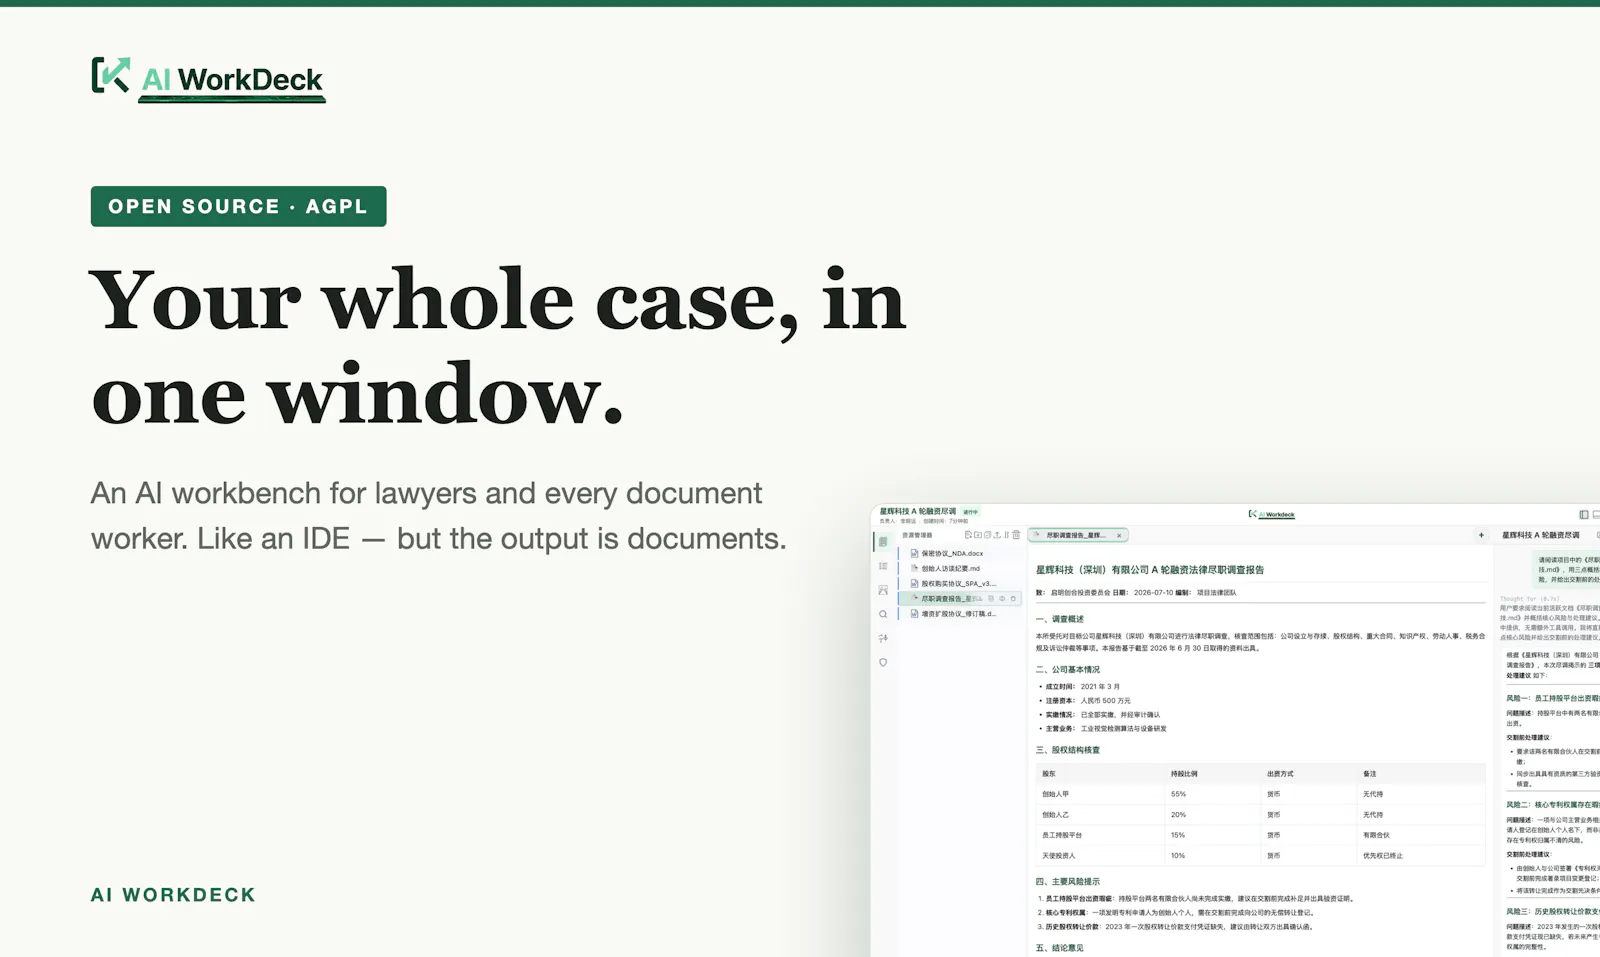Open the file explorer icon in app sidebar
Image resolution: width=1600 pixels, height=957 pixels.
click(883, 542)
